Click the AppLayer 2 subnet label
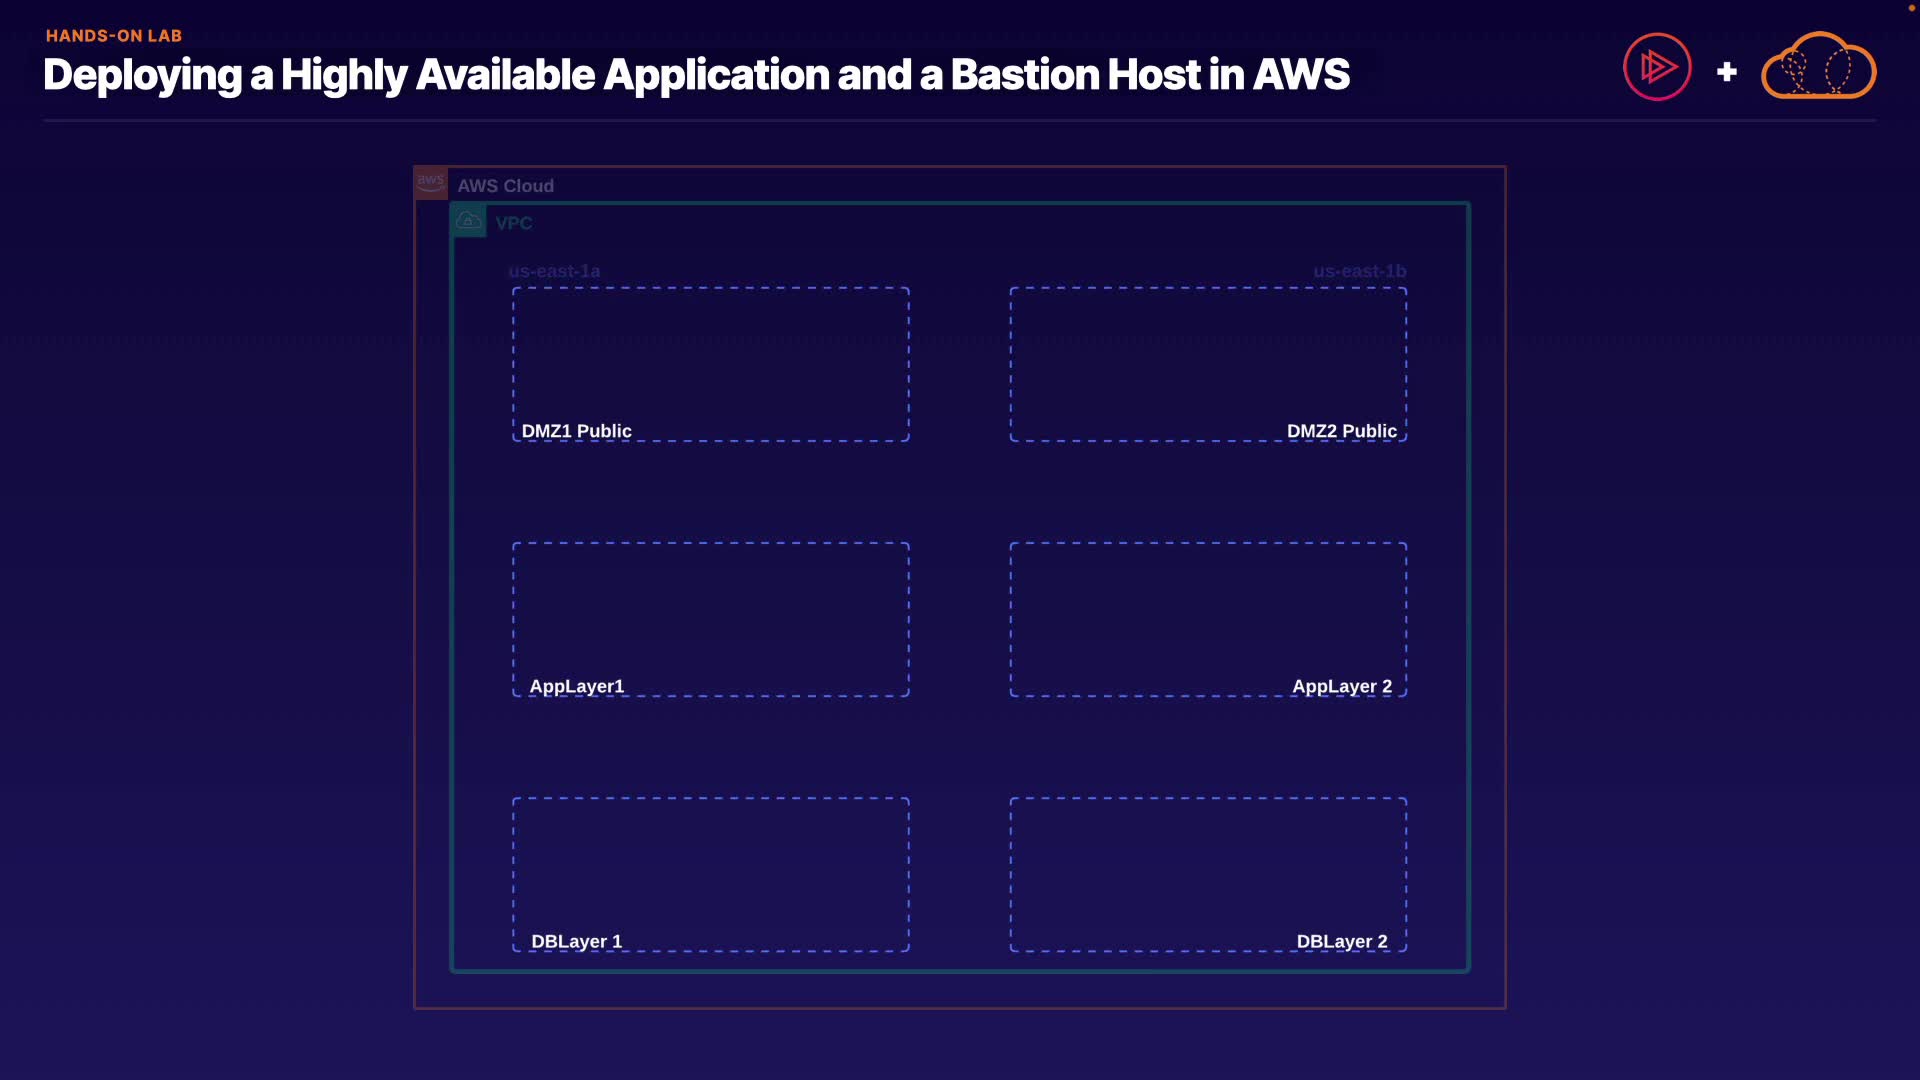1920x1080 pixels. [1341, 686]
